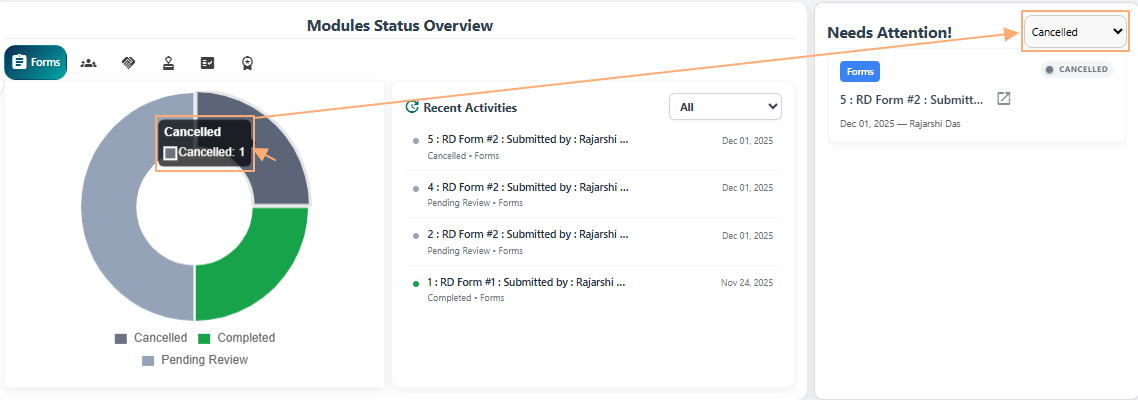The height and width of the screenshot is (400, 1138).
Task: Click the 'Modules Status Overview' heading
Action: (x=400, y=25)
